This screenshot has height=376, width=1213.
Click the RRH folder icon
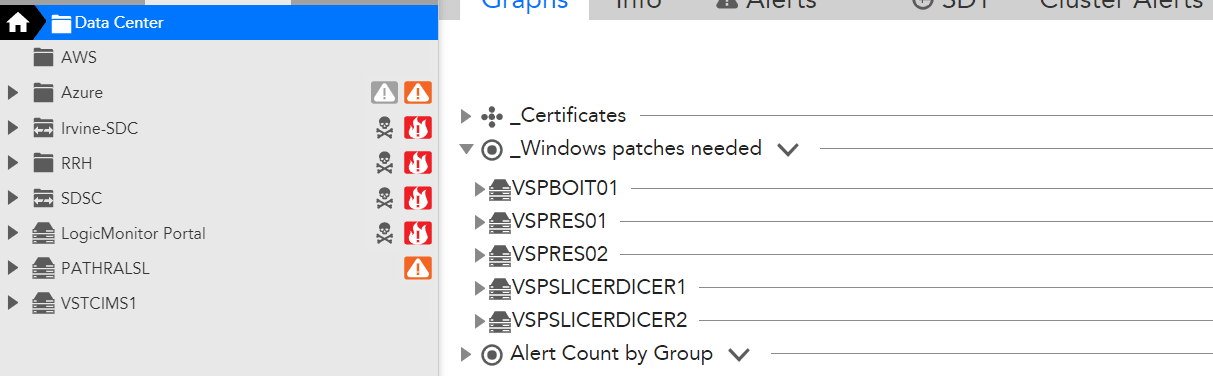42,163
